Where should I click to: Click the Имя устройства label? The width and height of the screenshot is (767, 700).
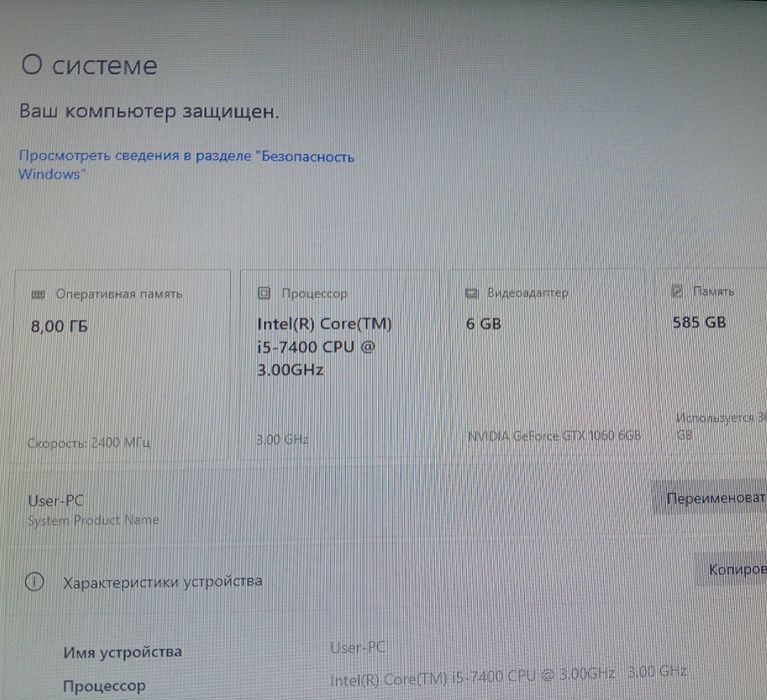tap(122, 652)
